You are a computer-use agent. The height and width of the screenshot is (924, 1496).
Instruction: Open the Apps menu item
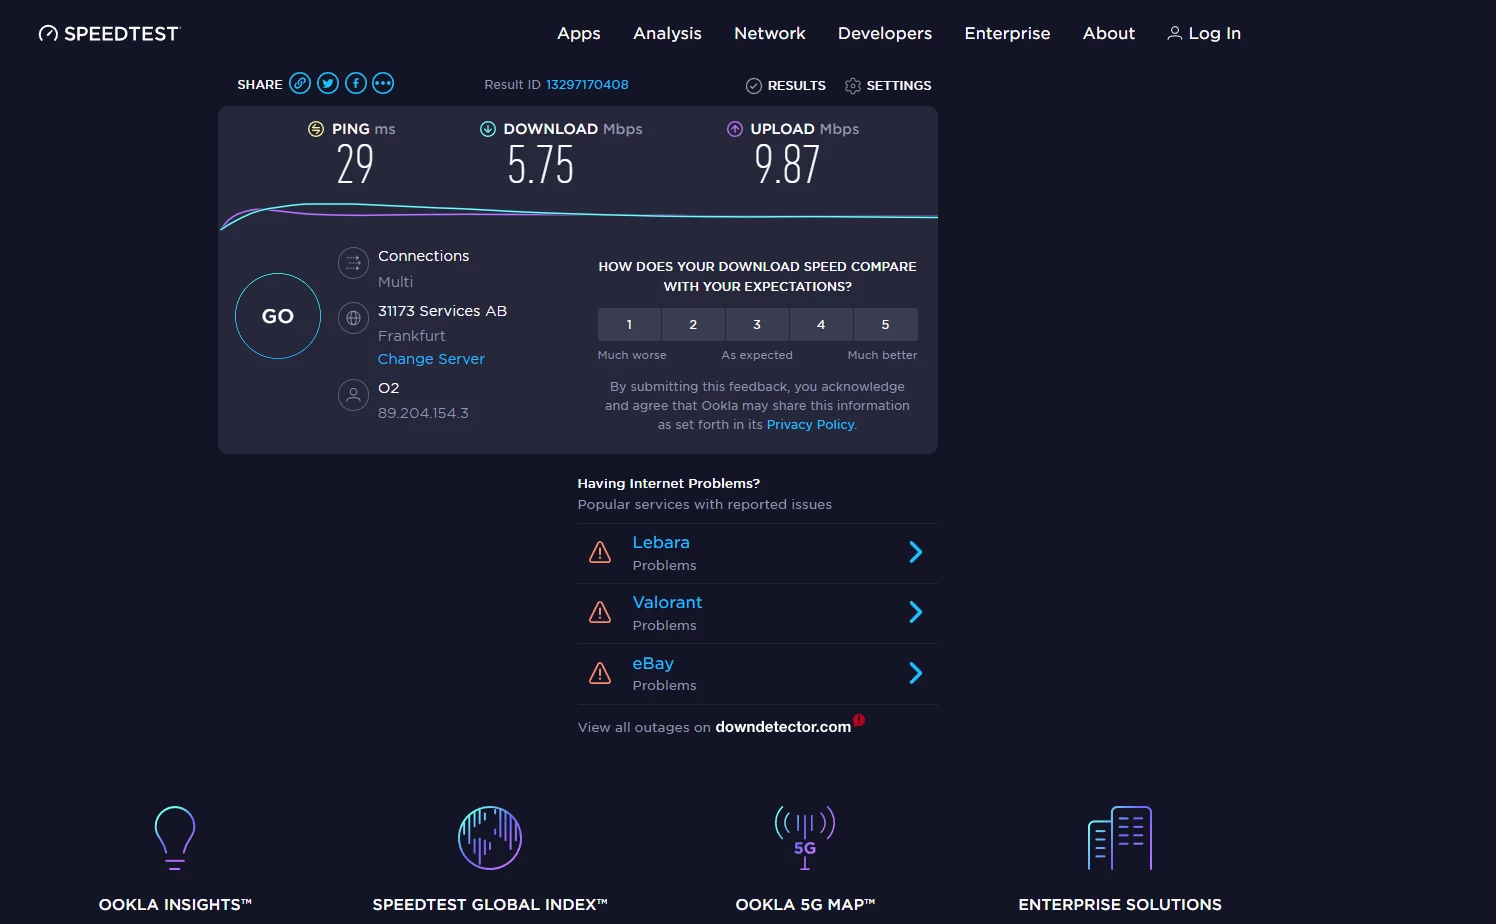click(579, 34)
